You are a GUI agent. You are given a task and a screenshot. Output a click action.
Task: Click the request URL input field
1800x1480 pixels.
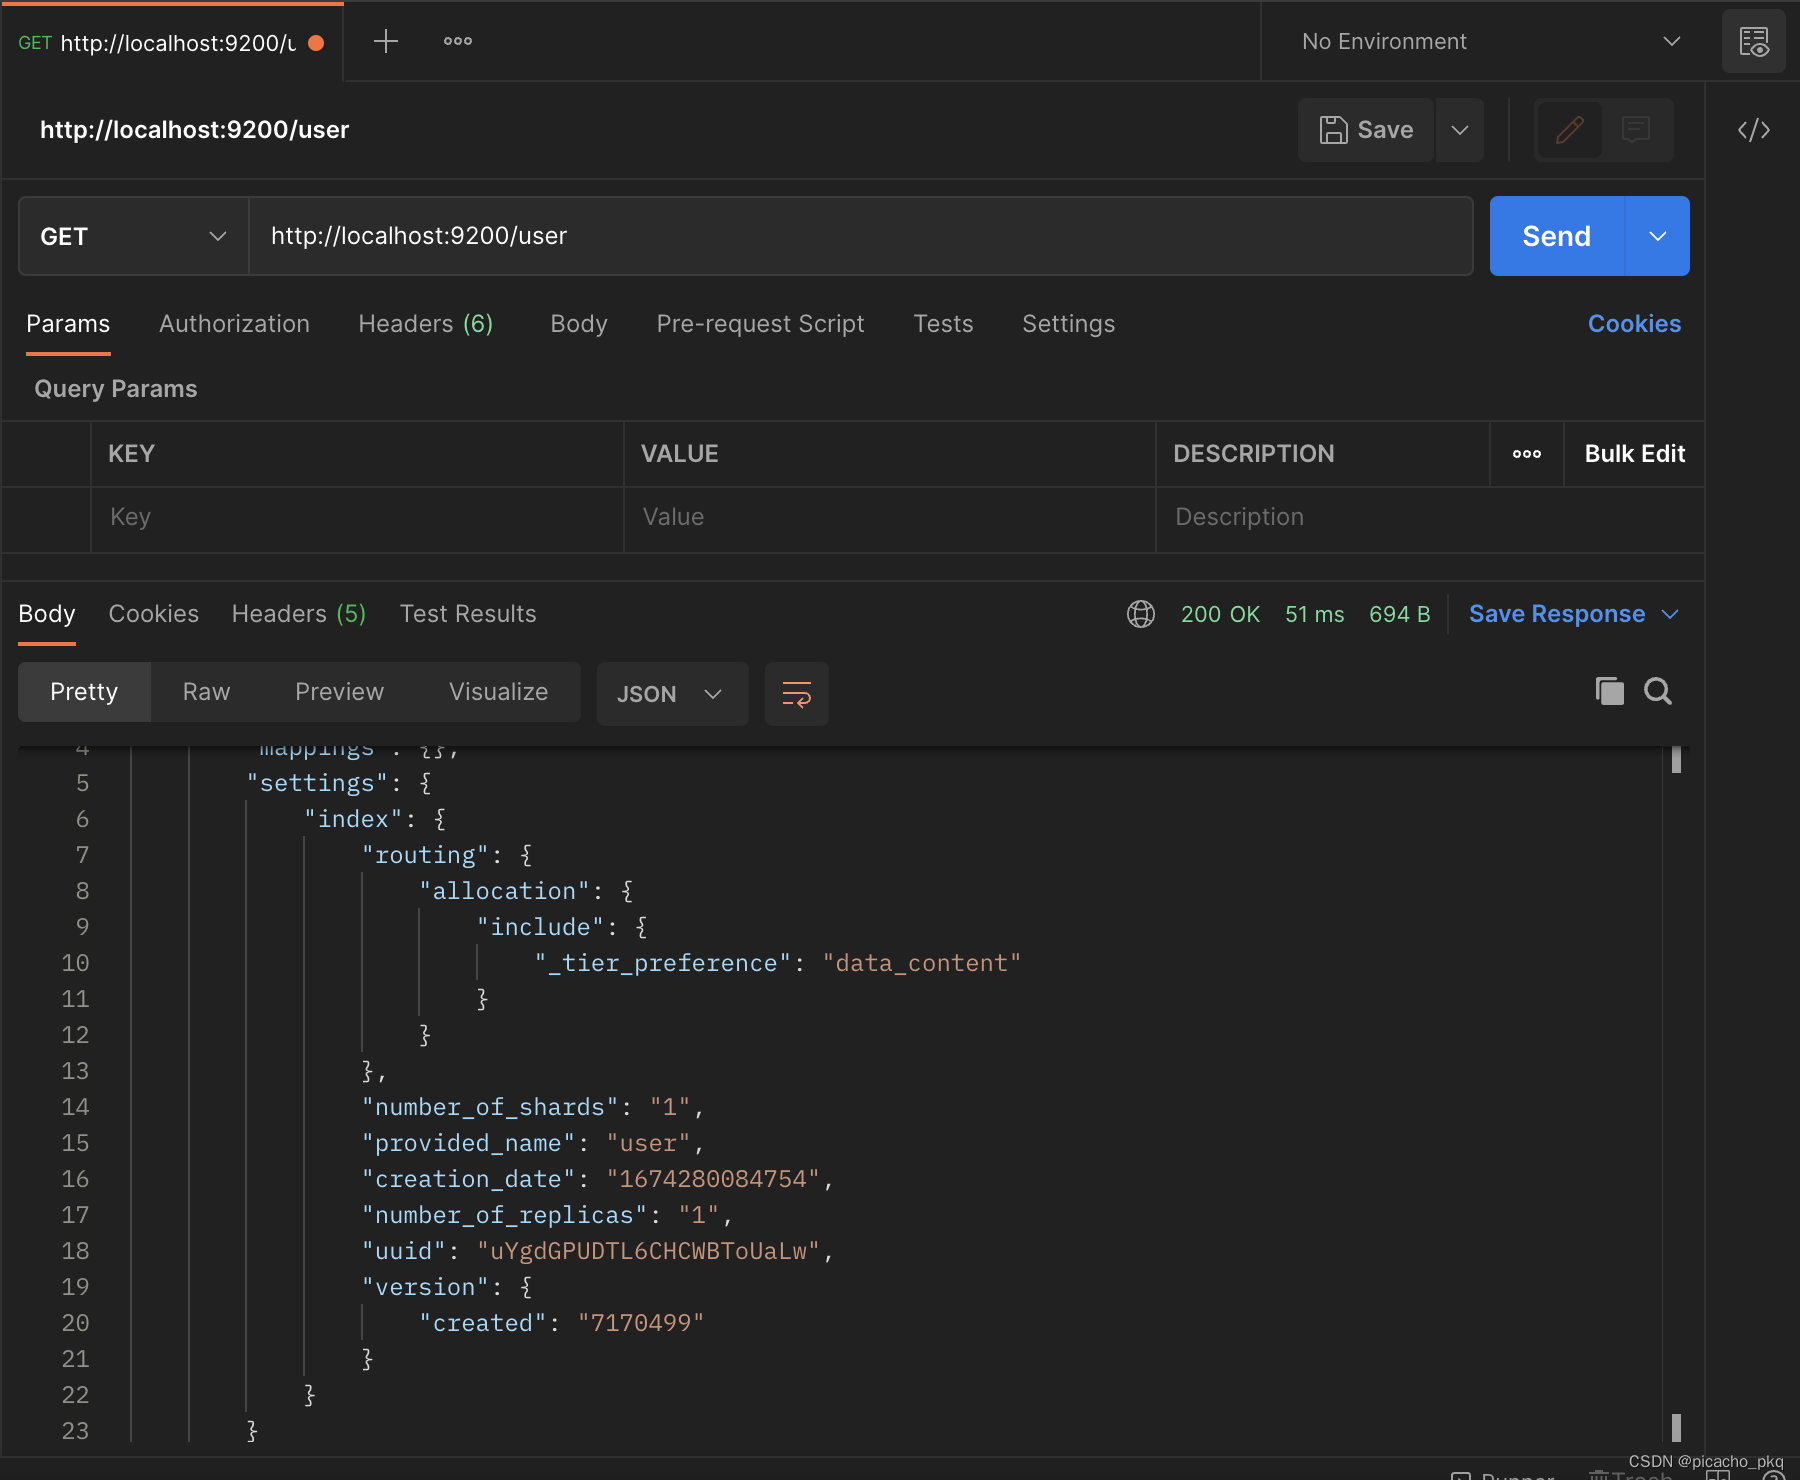[x=860, y=236]
